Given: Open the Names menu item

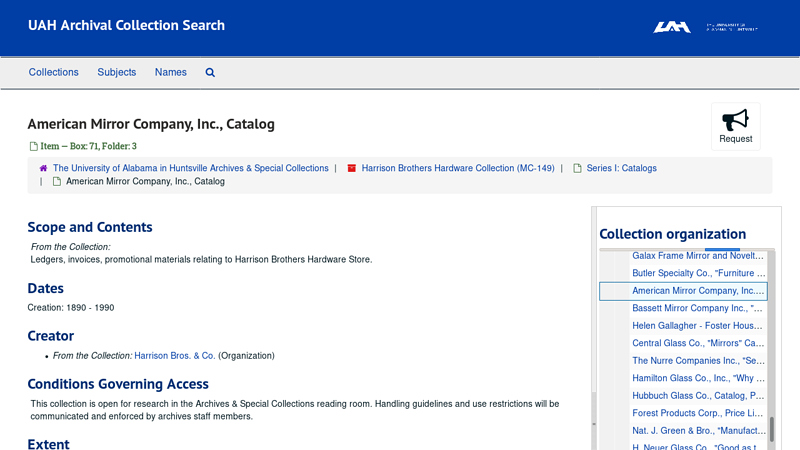Looking at the screenshot, I should pos(171,72).
